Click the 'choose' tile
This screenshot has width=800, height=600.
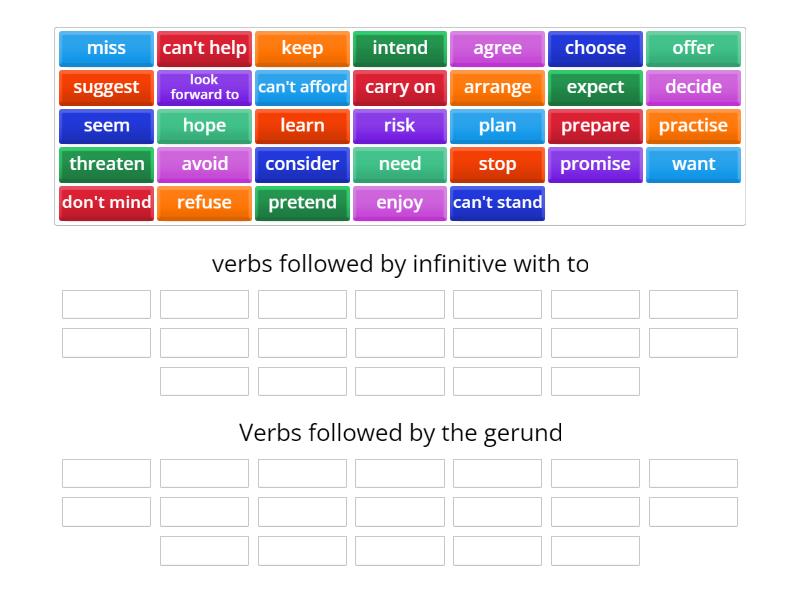(595, 48)
